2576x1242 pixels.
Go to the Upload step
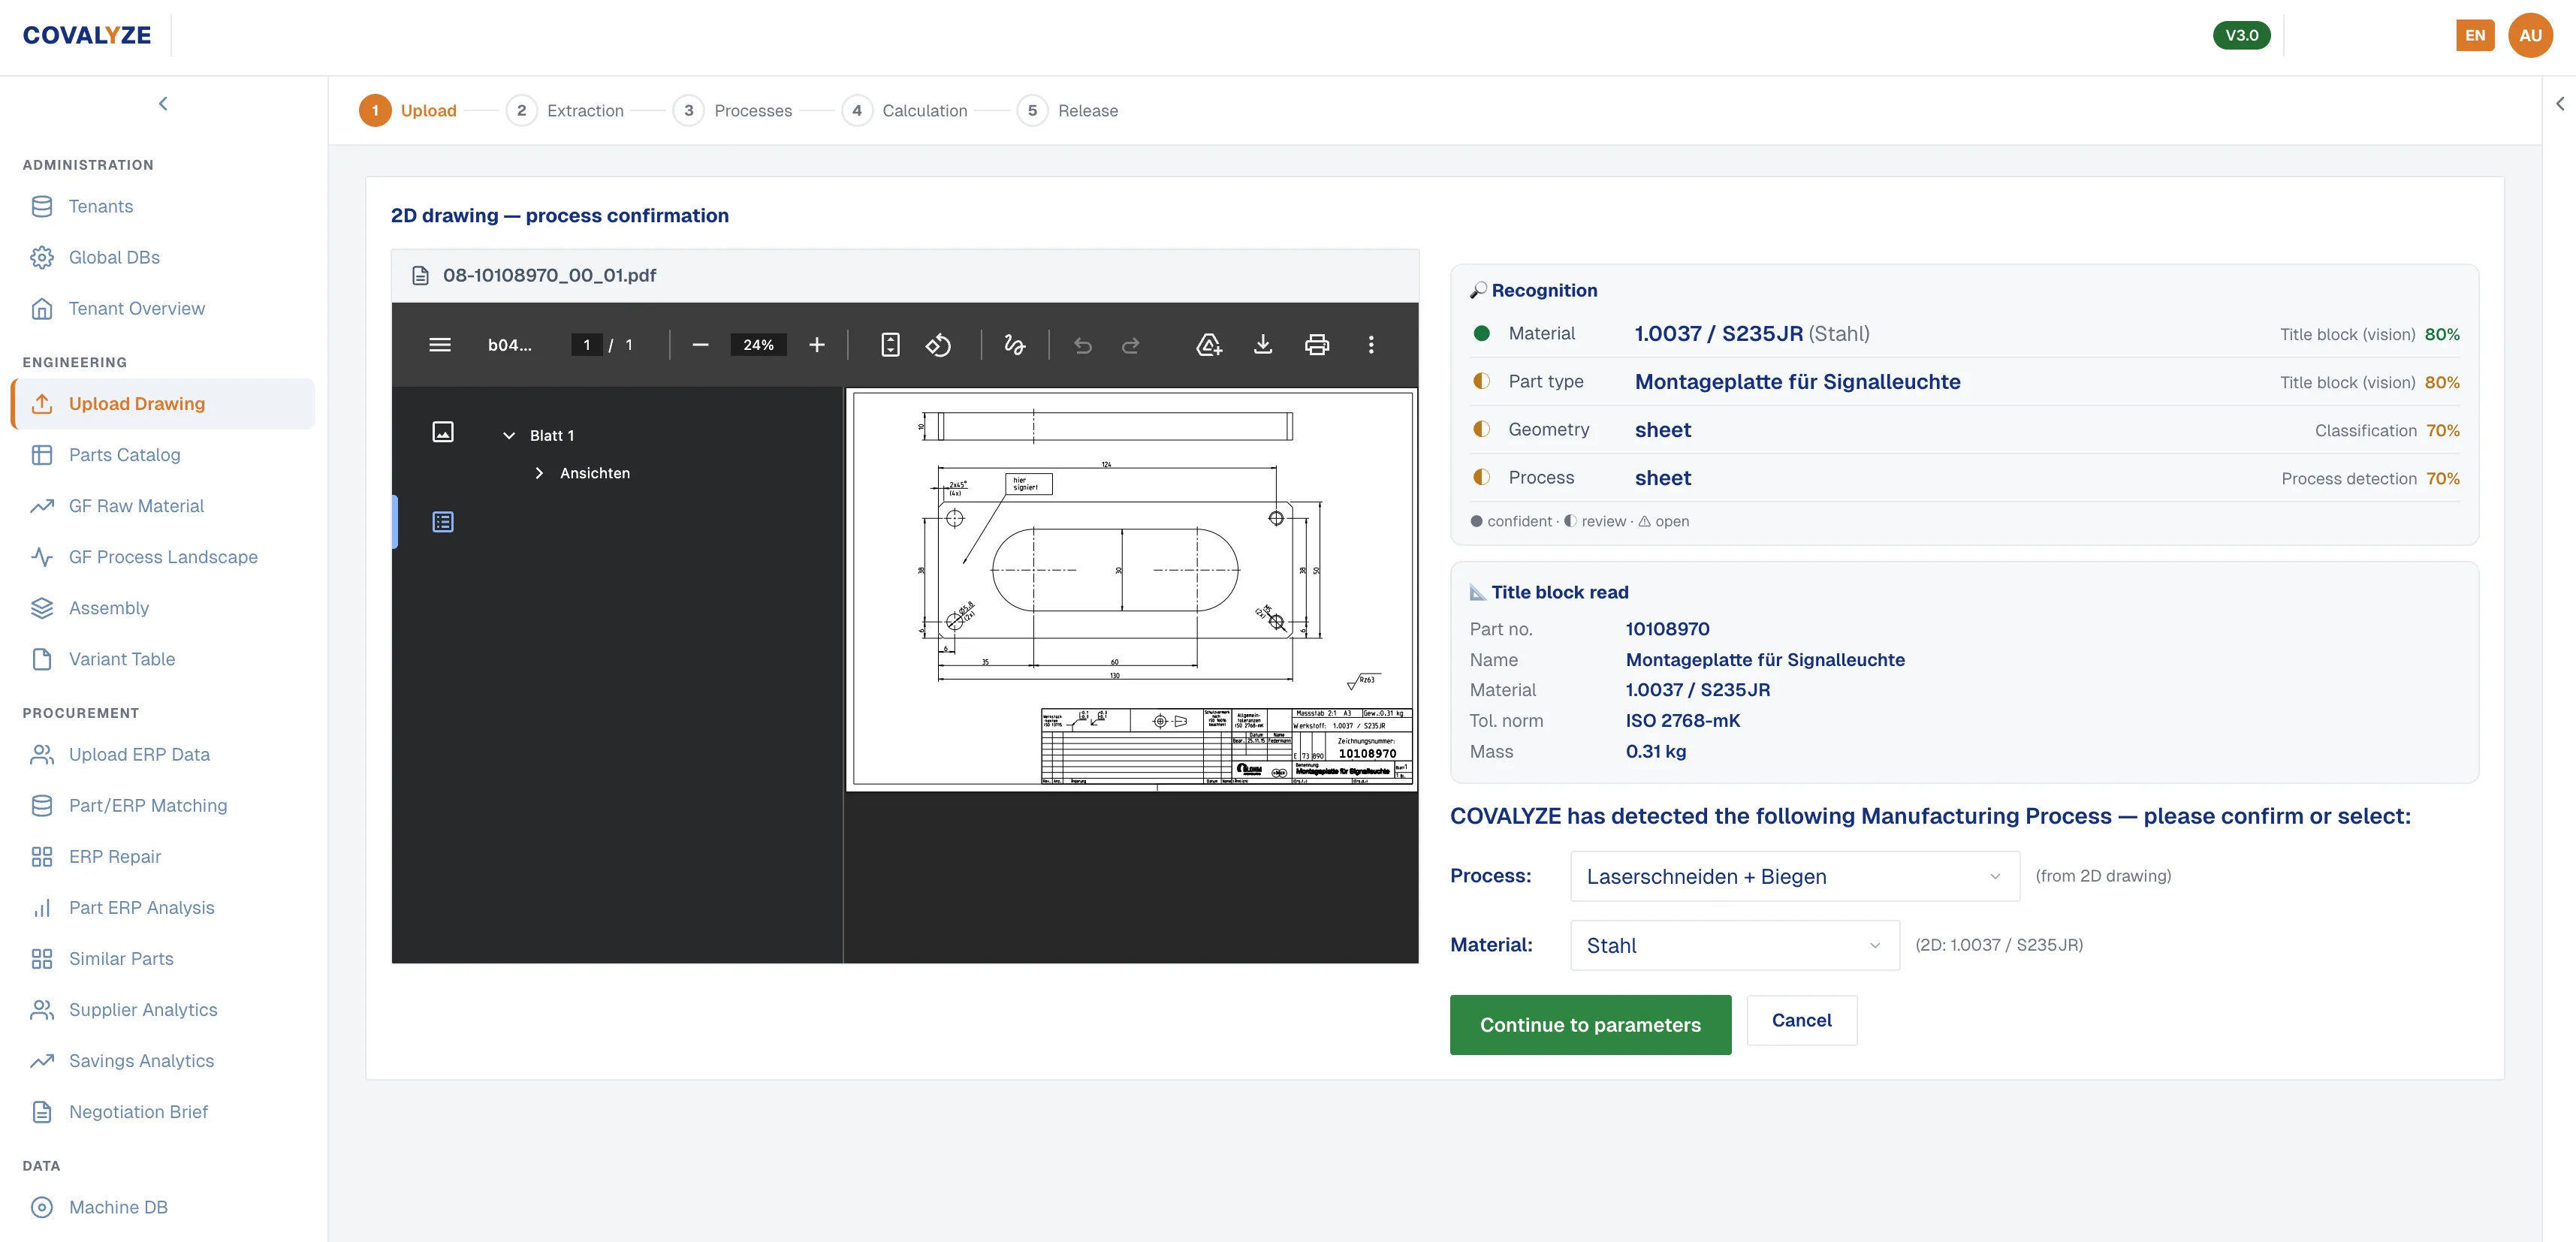pyautogui.click(x=408, y=110)
